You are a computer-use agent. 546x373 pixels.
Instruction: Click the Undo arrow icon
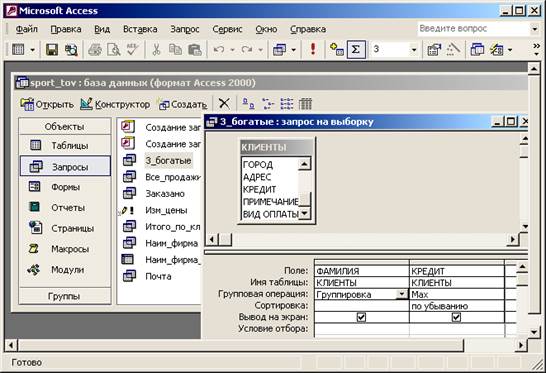click(219, 50)
